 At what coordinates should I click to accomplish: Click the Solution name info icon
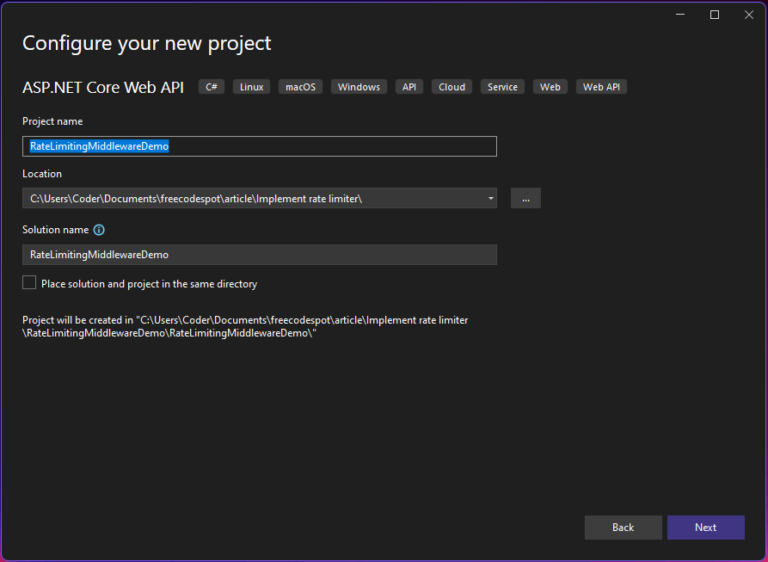[99, 230]
